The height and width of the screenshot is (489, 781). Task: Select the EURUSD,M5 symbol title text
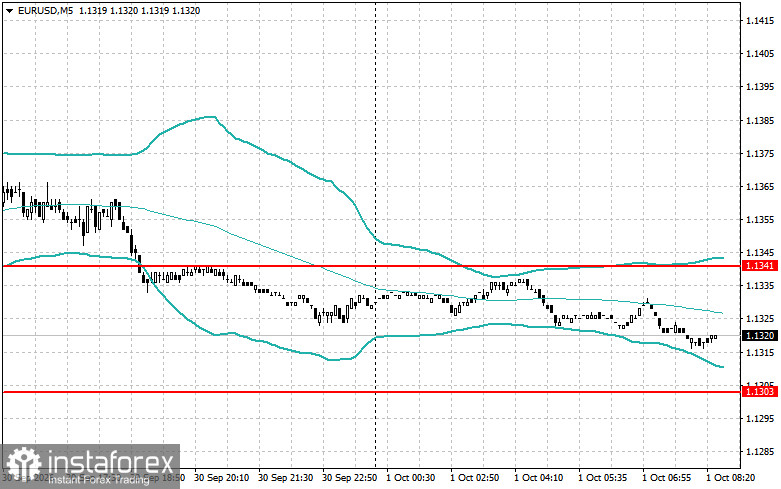coord(45,10)
